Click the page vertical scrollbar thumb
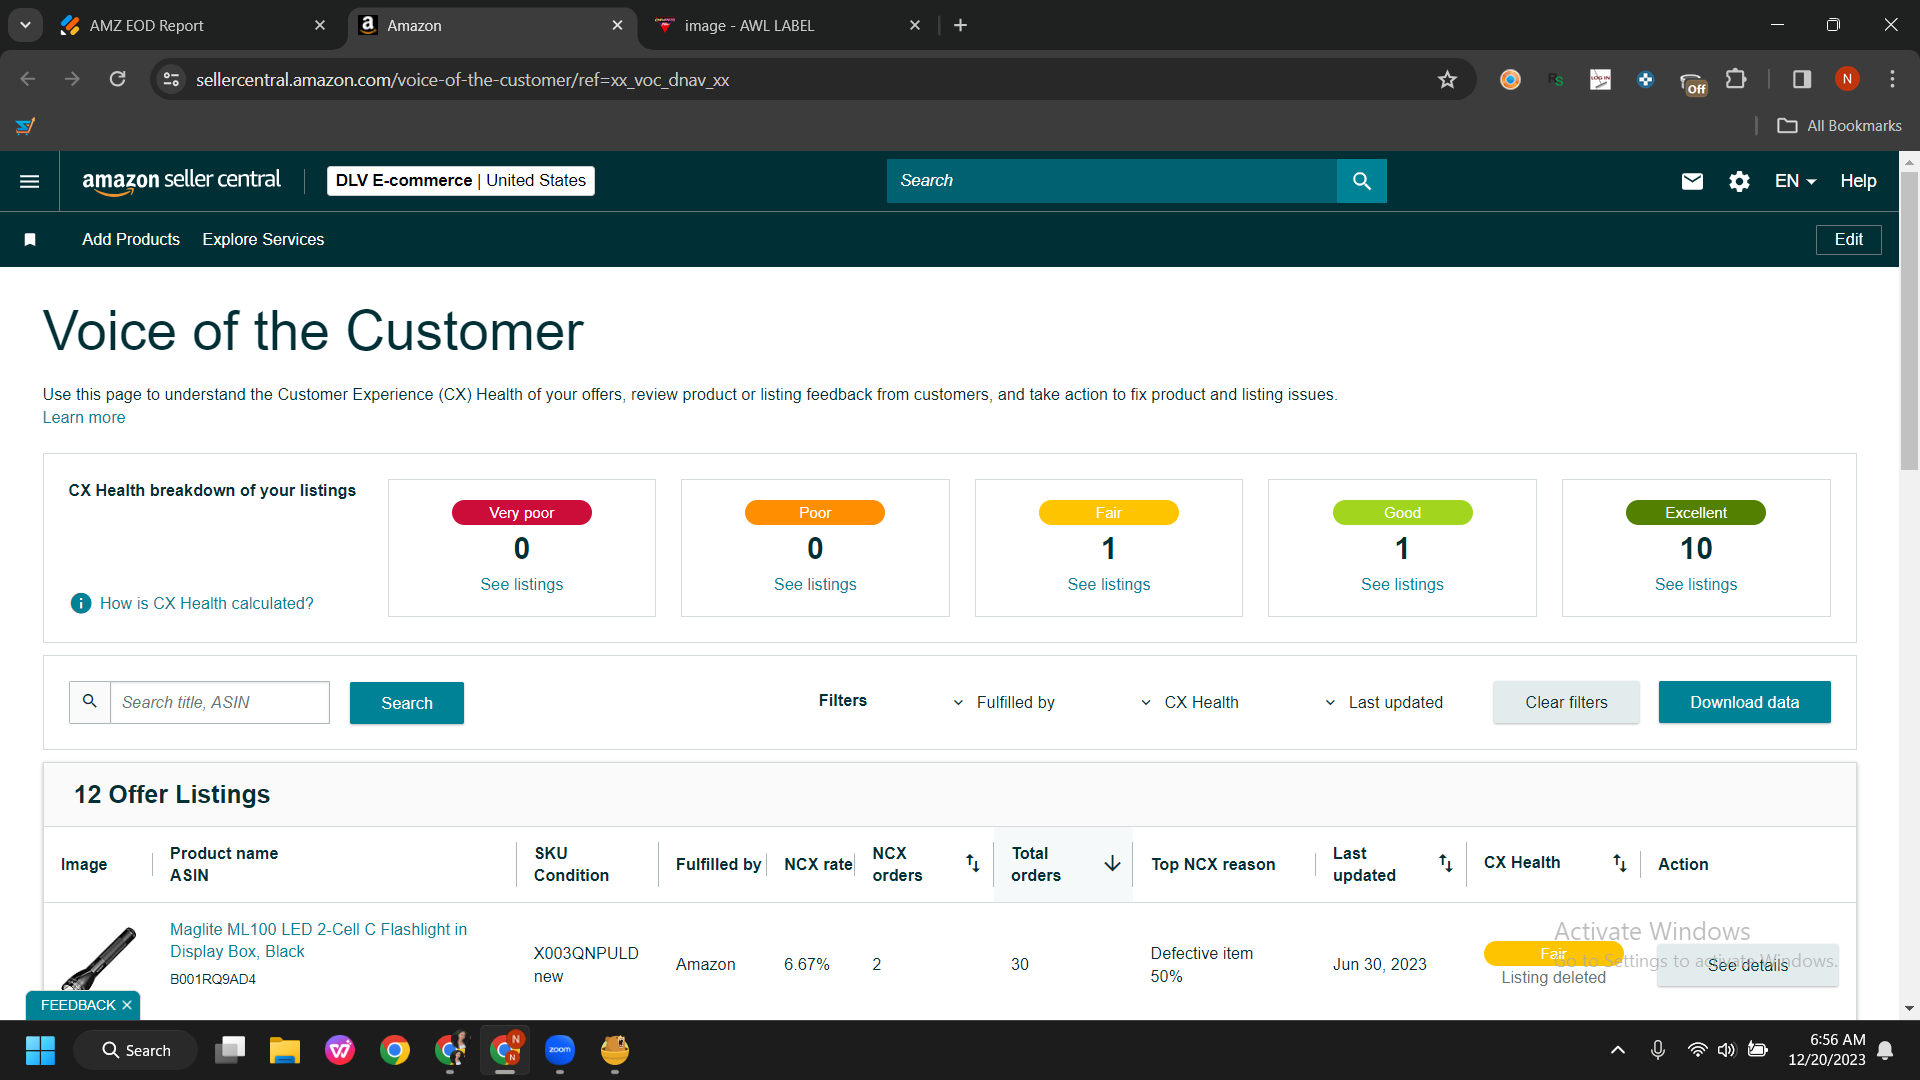The width and height of the screenshot is (1920, 1080). coord(1909,320)
